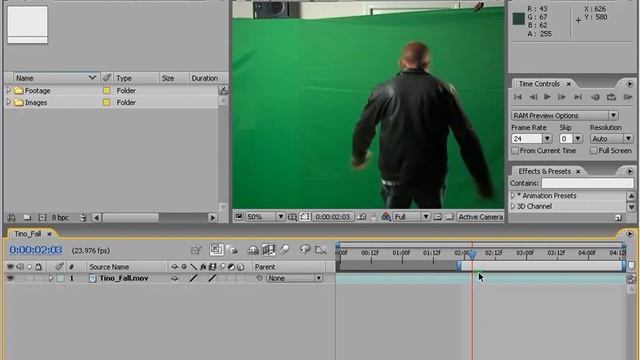Select Effects & Presets panel tab
Image resolution: width=640 pixels, height=360 pixels.
coord(544,171)
